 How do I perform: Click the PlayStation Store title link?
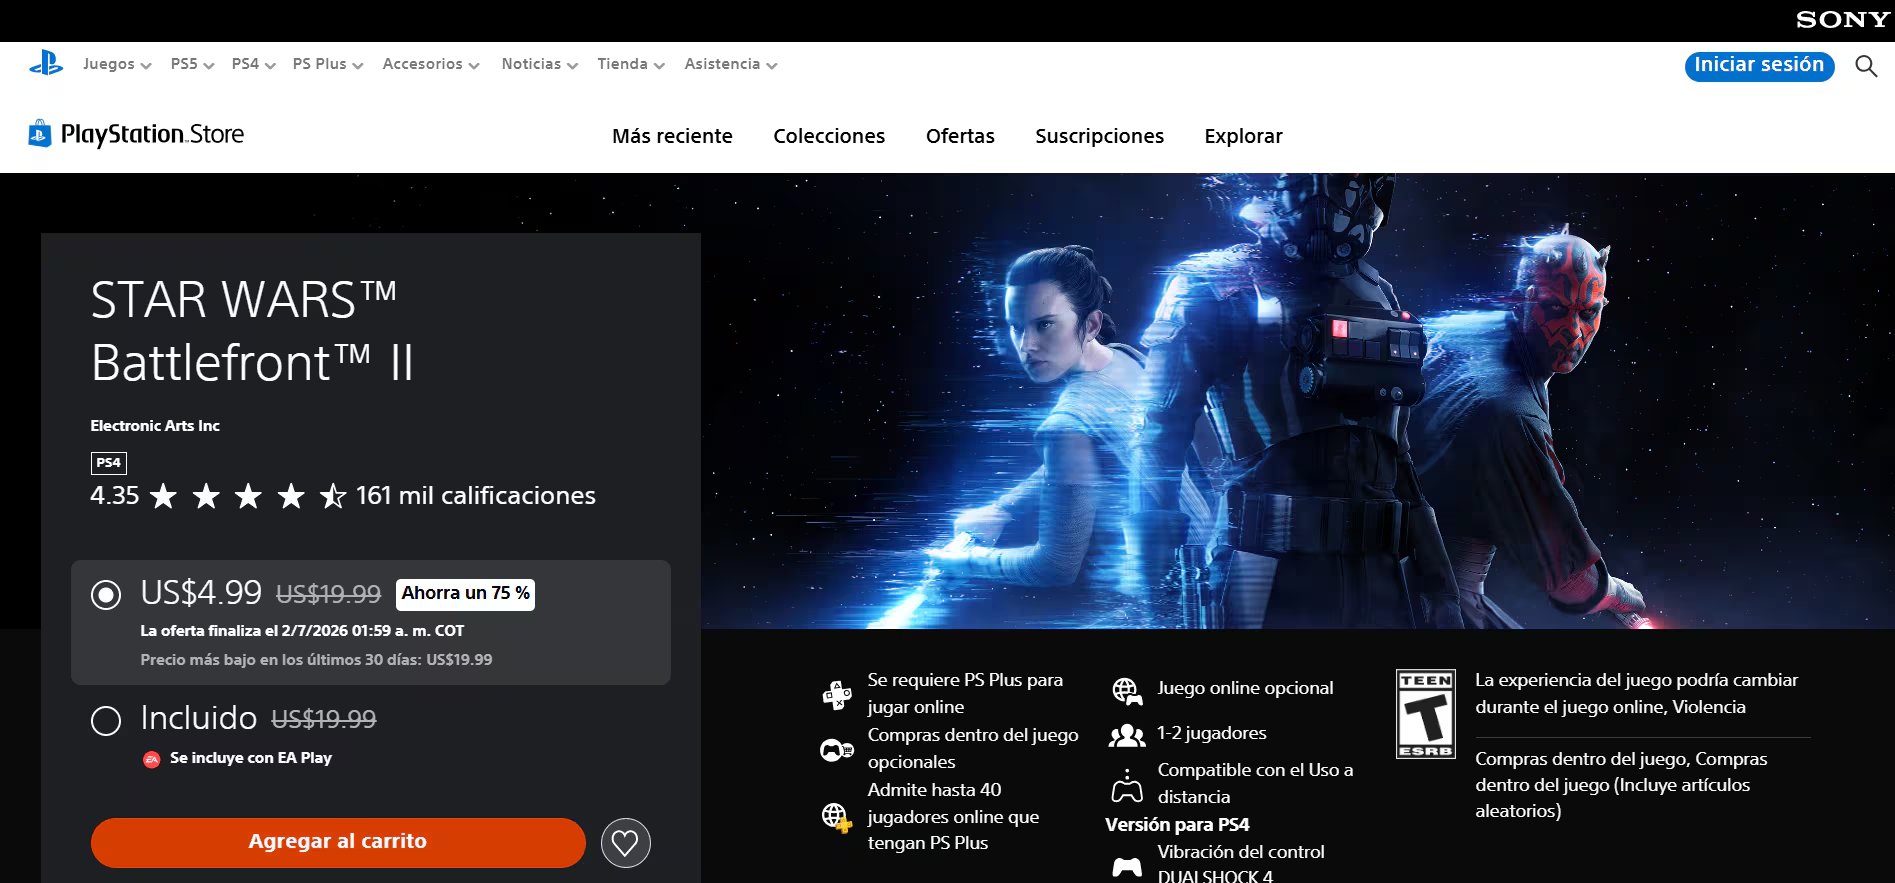(152, 134)
